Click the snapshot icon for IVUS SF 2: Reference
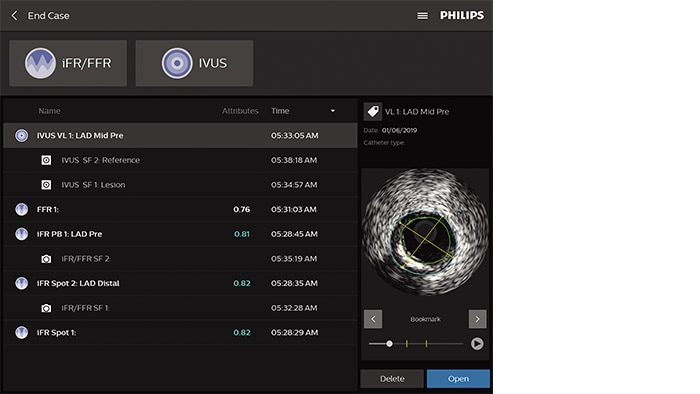The height and width of the screenshot is (394, 700). click(46, 160)
